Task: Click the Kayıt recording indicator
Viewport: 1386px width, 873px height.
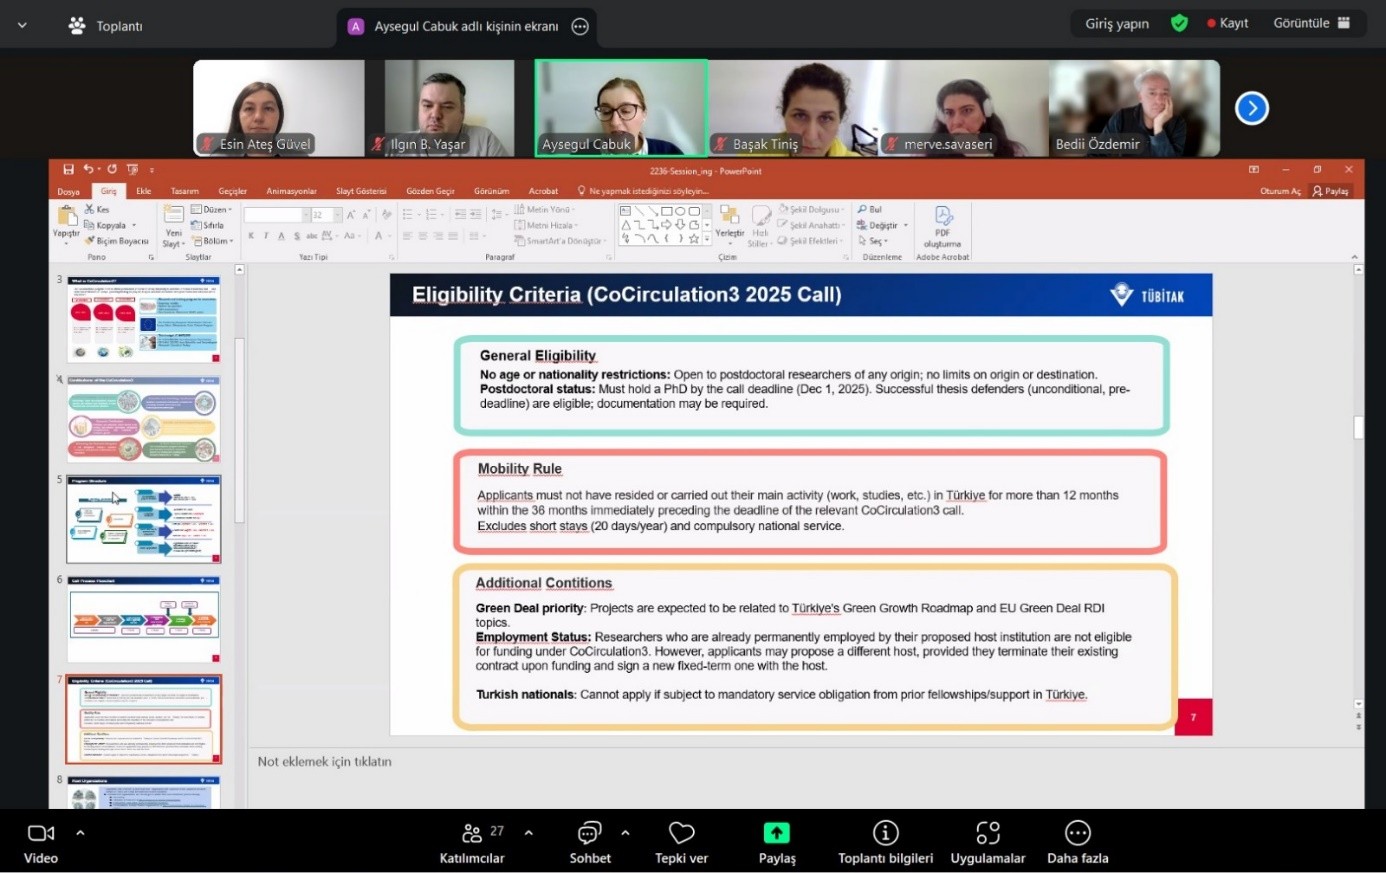Action: pos(1227,23)
